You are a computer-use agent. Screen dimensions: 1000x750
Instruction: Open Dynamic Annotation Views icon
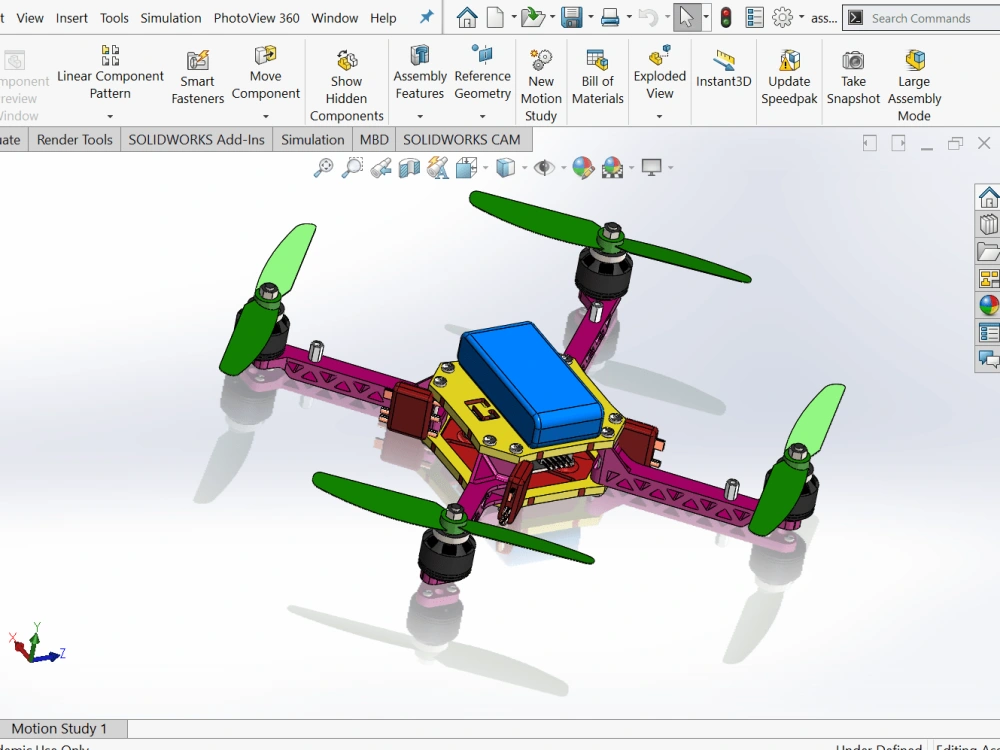(x=438, y=168)
